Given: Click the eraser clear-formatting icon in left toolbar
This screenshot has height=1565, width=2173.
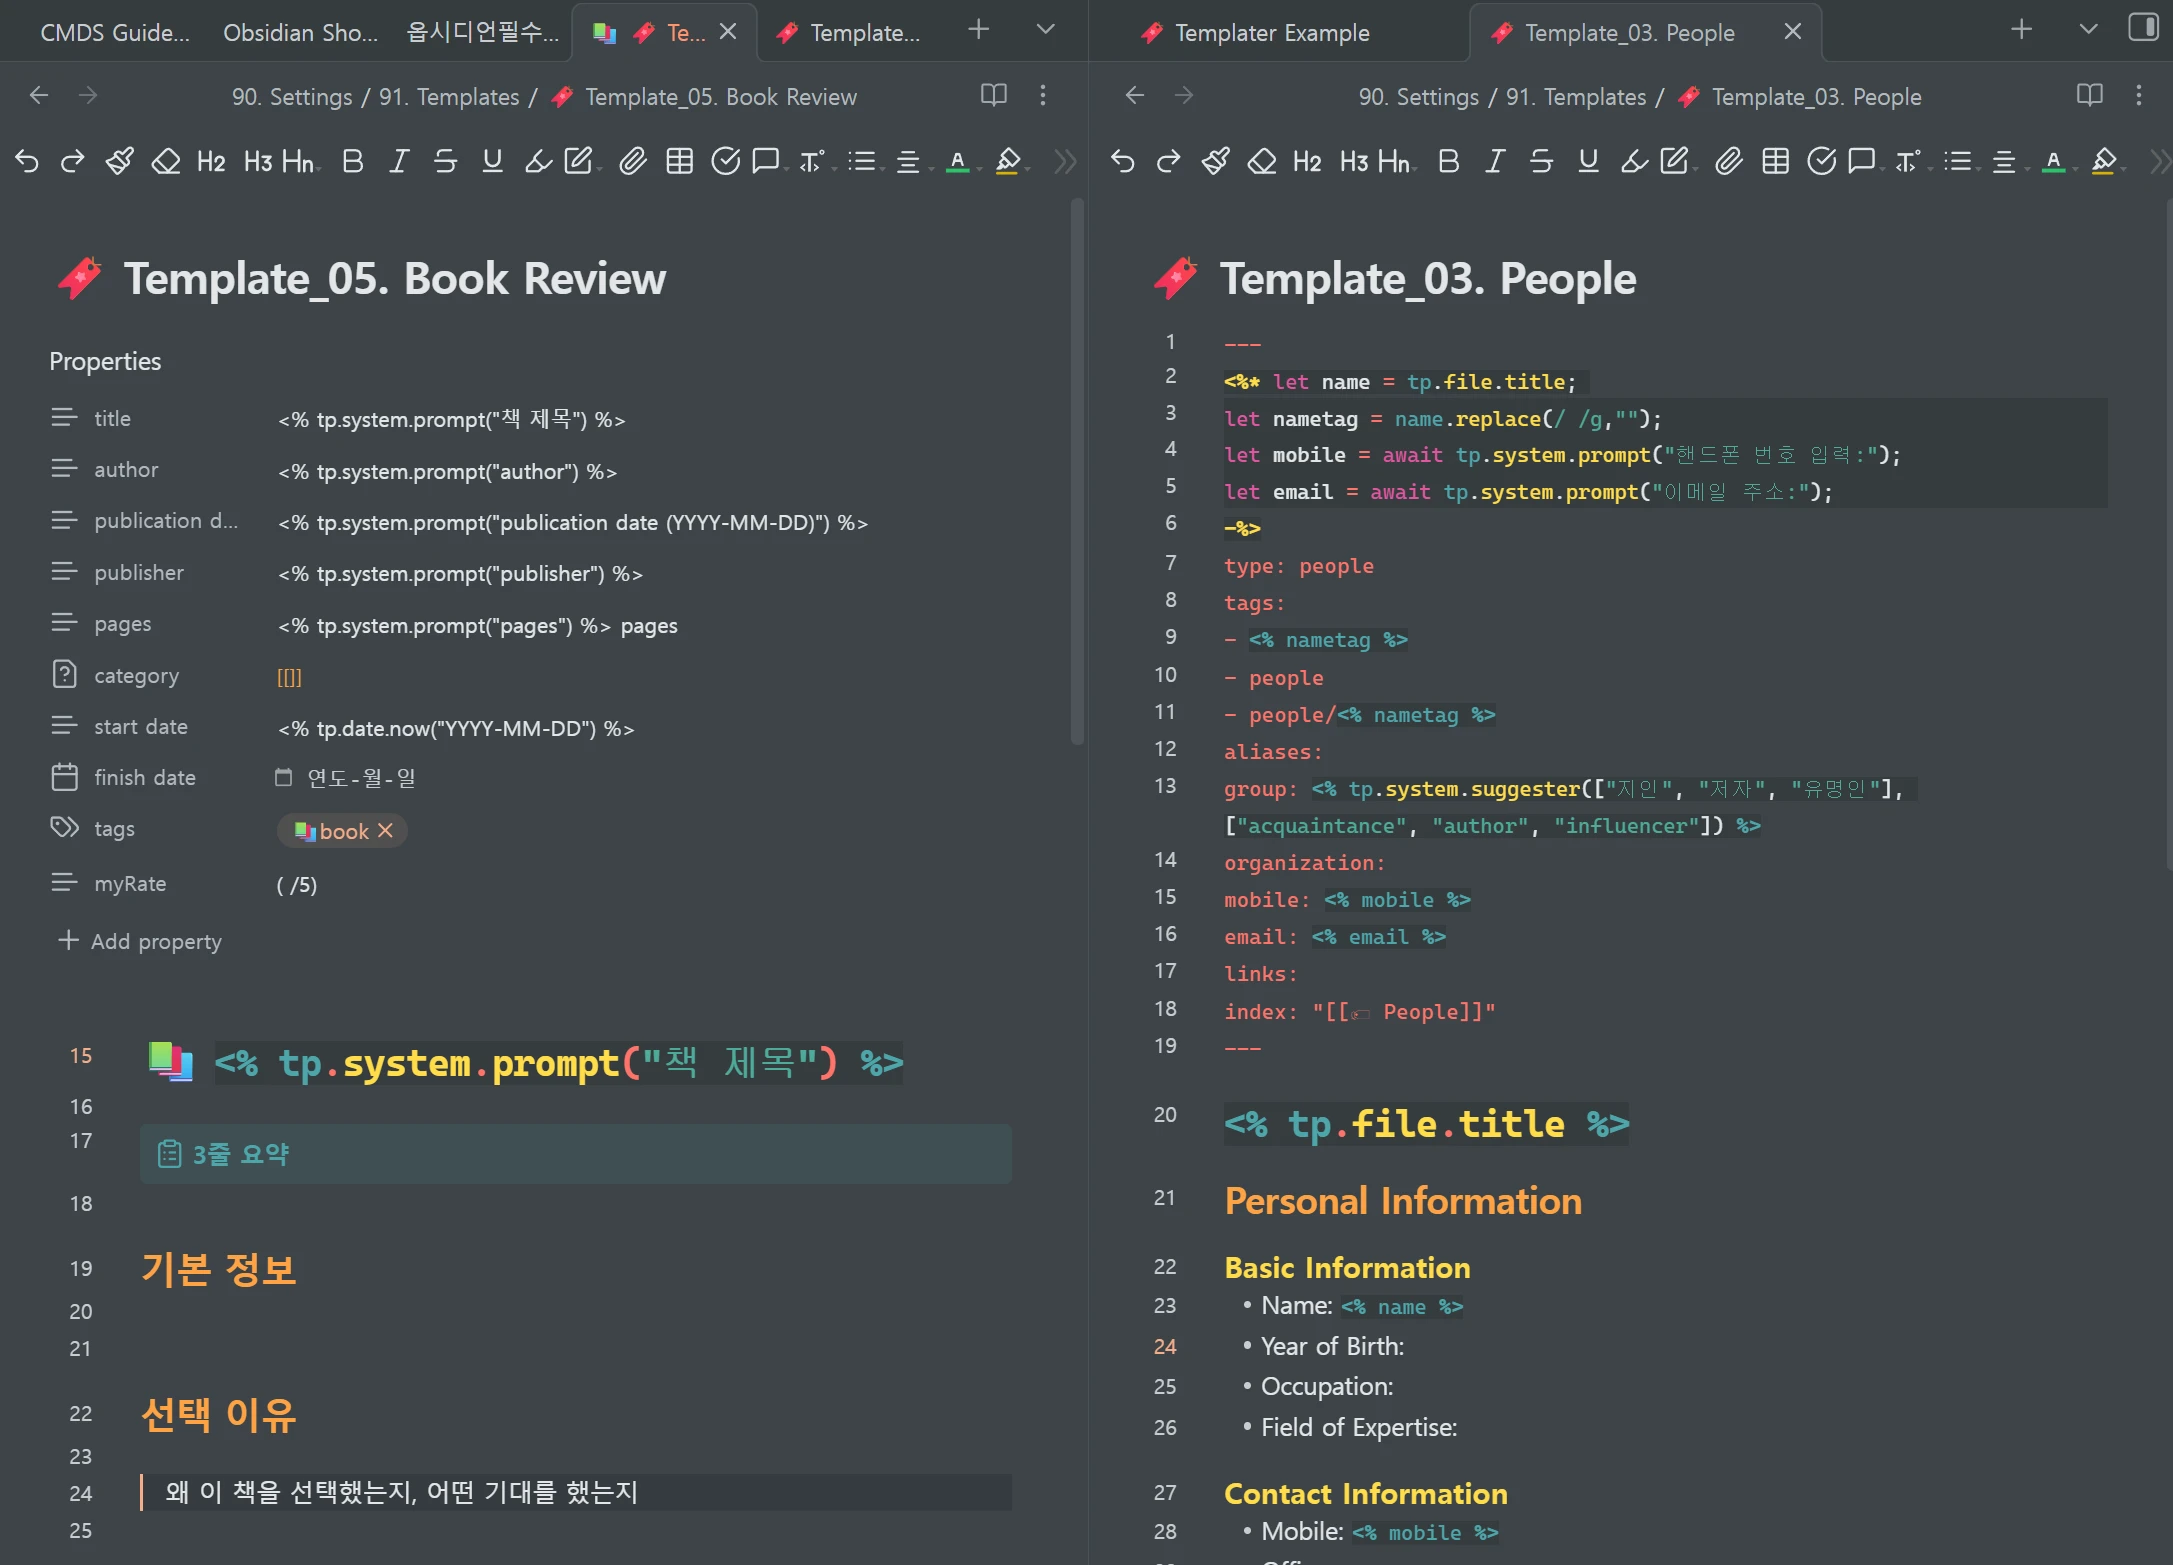Looking at the screenshot, I should point(166,161).
